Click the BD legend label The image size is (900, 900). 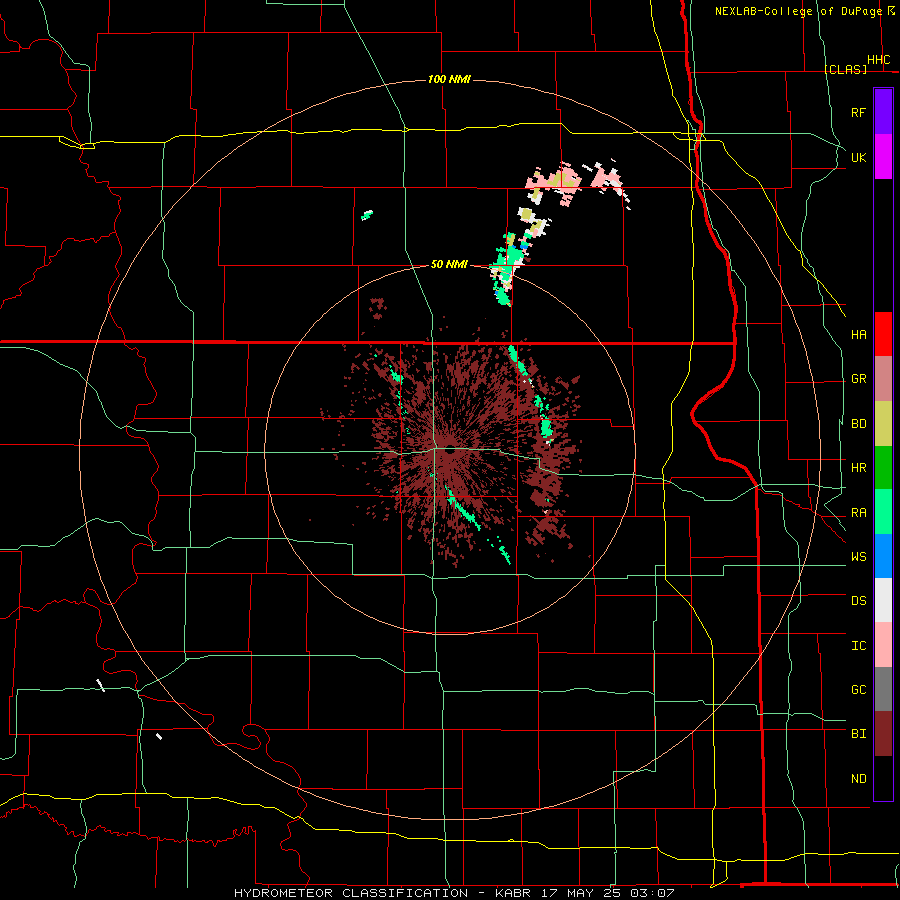pyautogui.click(x=858, y=424)
